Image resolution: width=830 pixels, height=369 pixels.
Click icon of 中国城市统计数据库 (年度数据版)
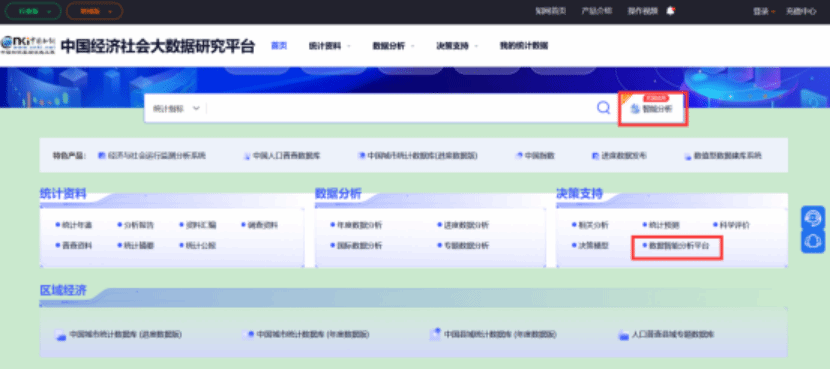(x=248, y=335)
